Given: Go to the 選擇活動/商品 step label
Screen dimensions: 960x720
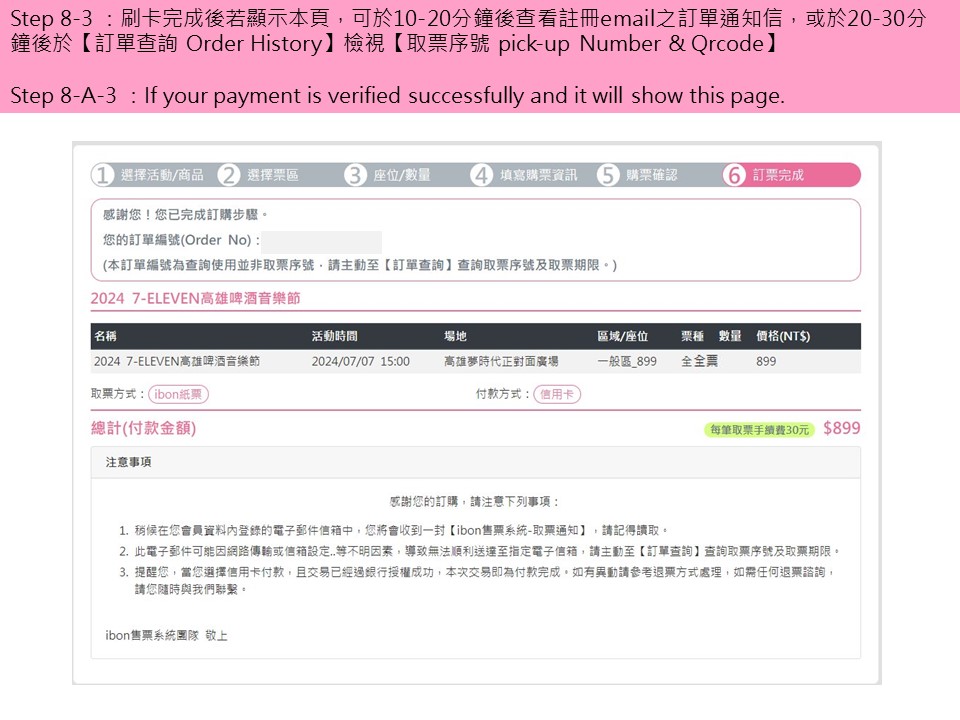Looking at the screenshot, I should [162, 175].
